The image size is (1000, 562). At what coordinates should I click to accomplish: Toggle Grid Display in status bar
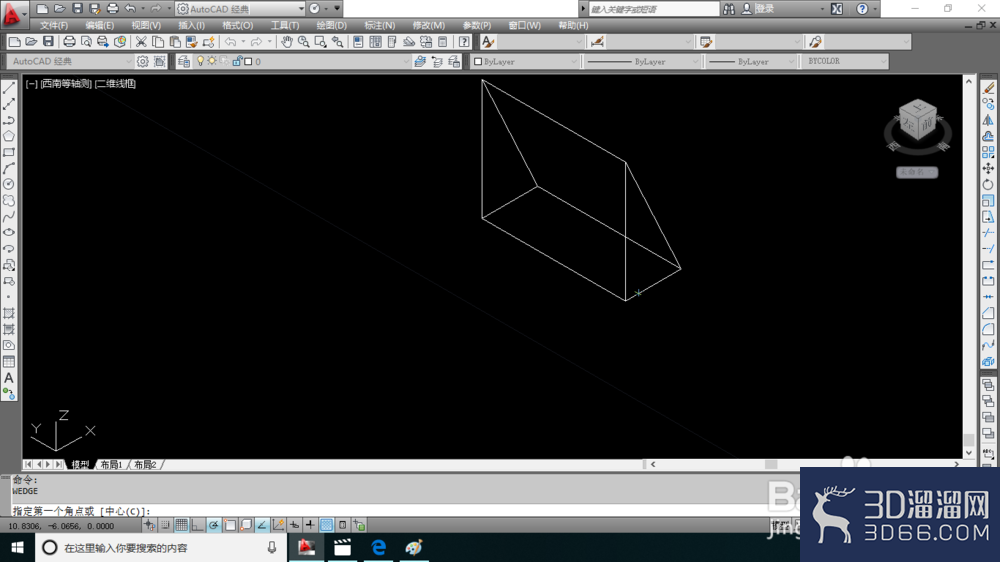181,526
